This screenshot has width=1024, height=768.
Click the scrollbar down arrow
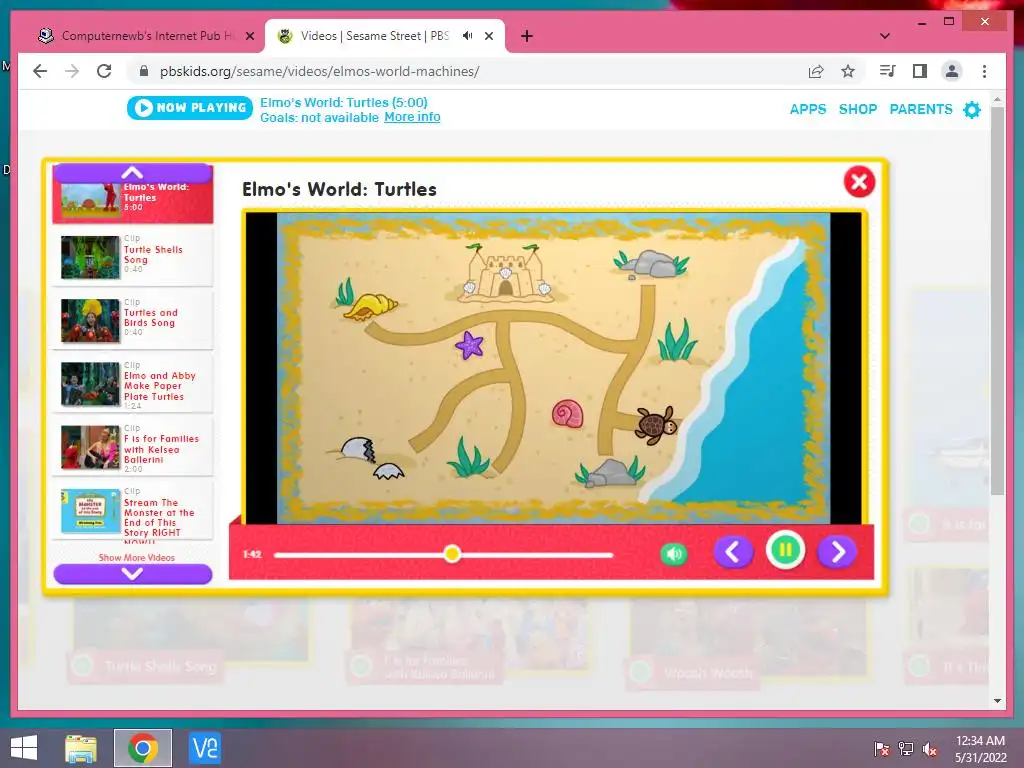(x=997, y=701)
